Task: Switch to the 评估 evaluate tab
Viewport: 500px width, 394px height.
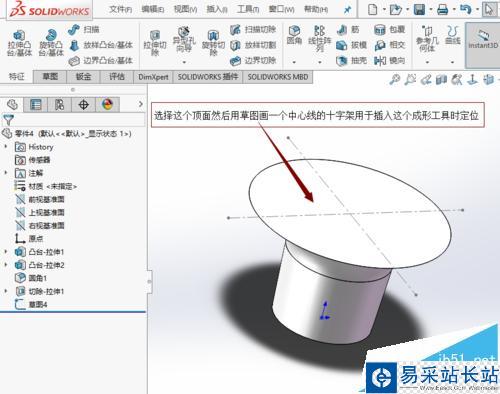Action: click(117, 77)
